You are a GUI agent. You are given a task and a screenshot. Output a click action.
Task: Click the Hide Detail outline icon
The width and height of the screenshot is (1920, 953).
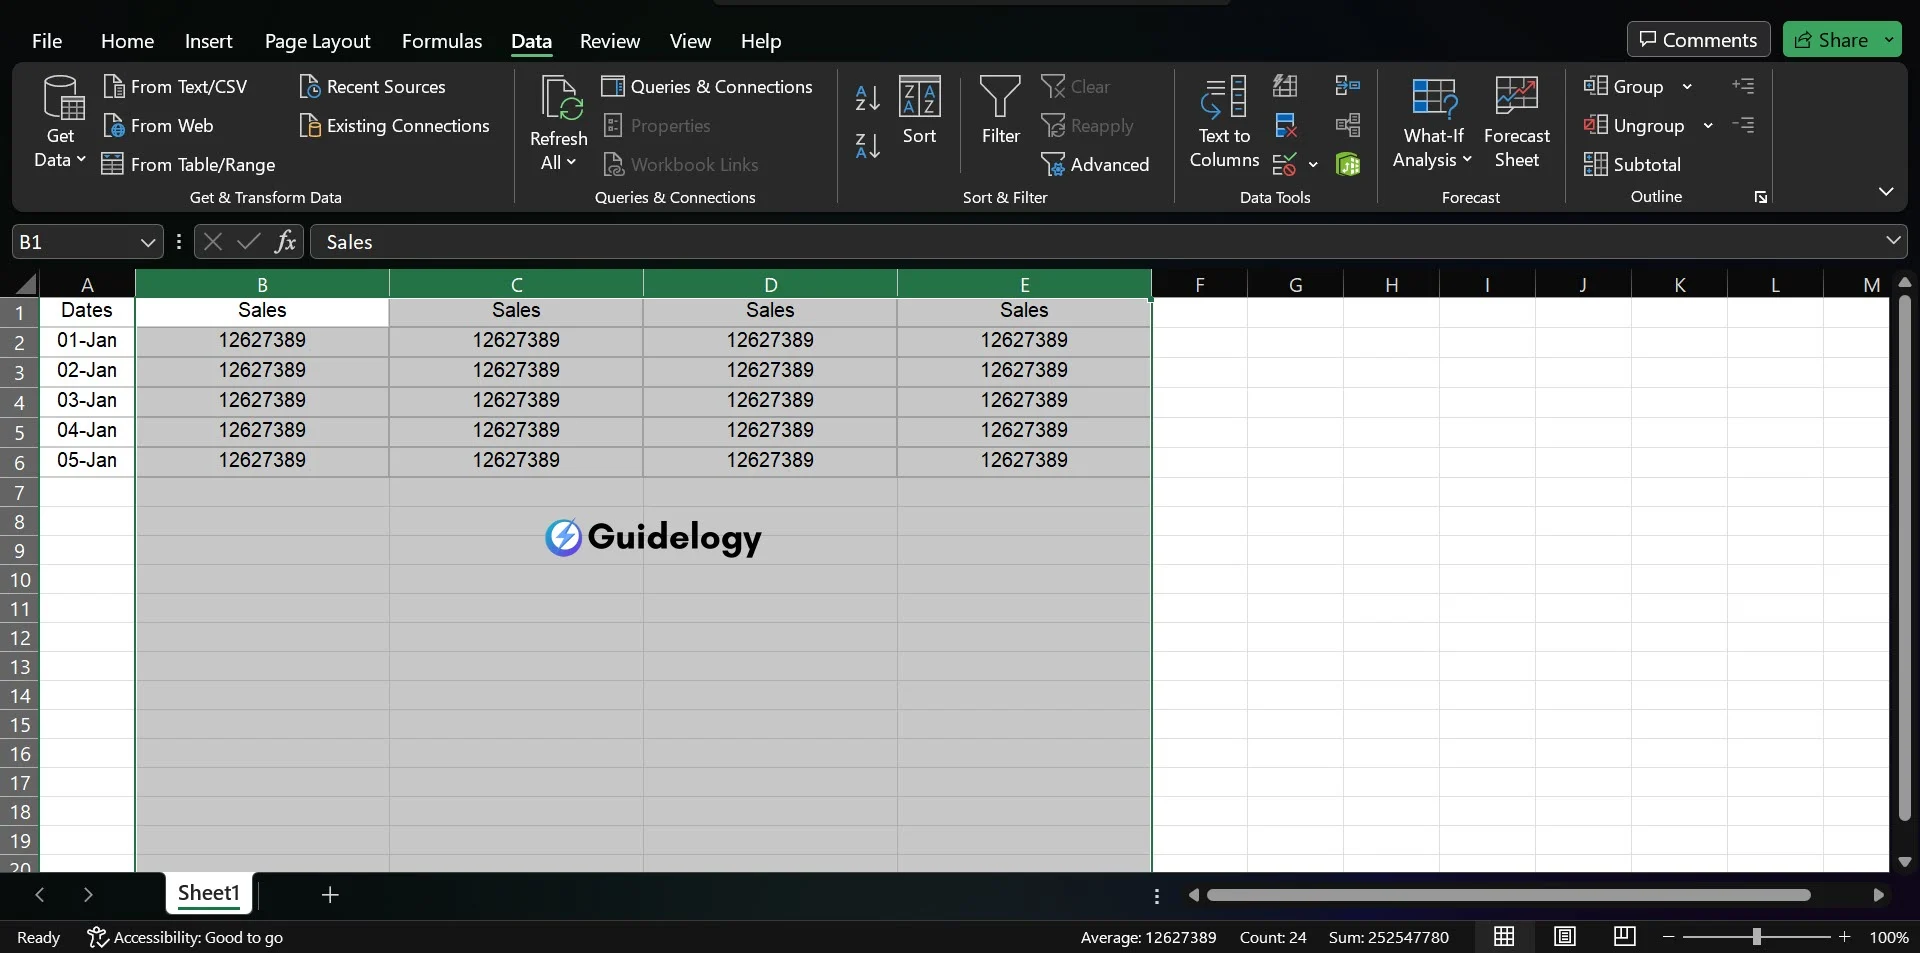[x=1743, y=125]
